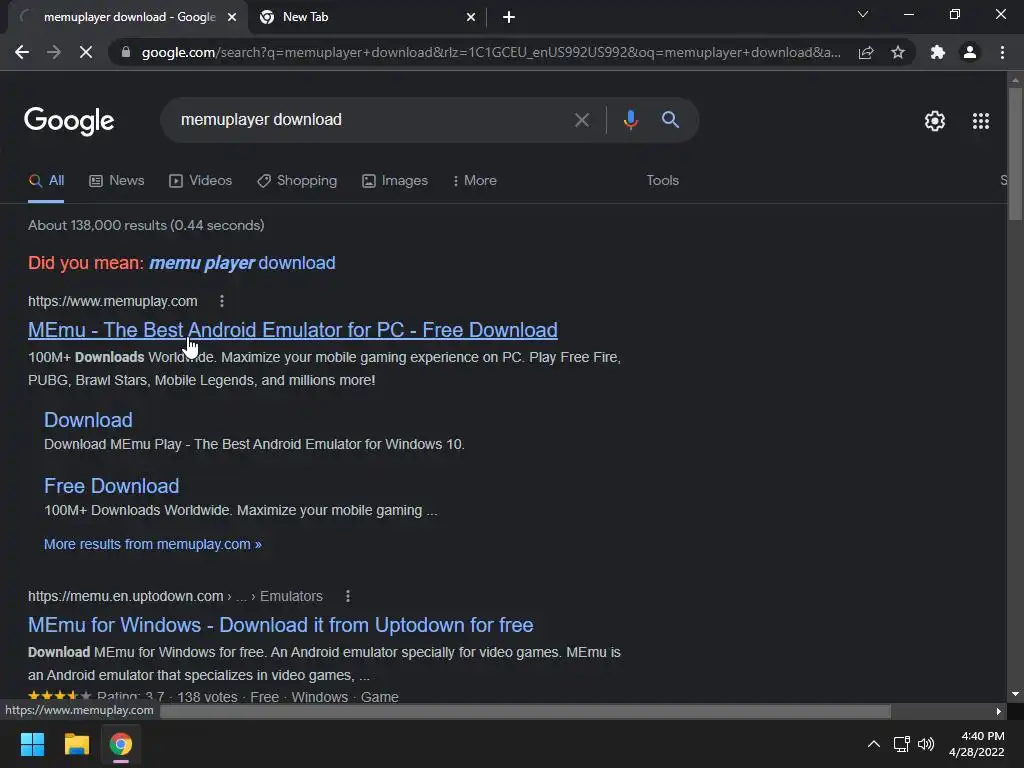Go to Google home via logo
This screenshot has width=1024, height=768.
tap(69, 121)
